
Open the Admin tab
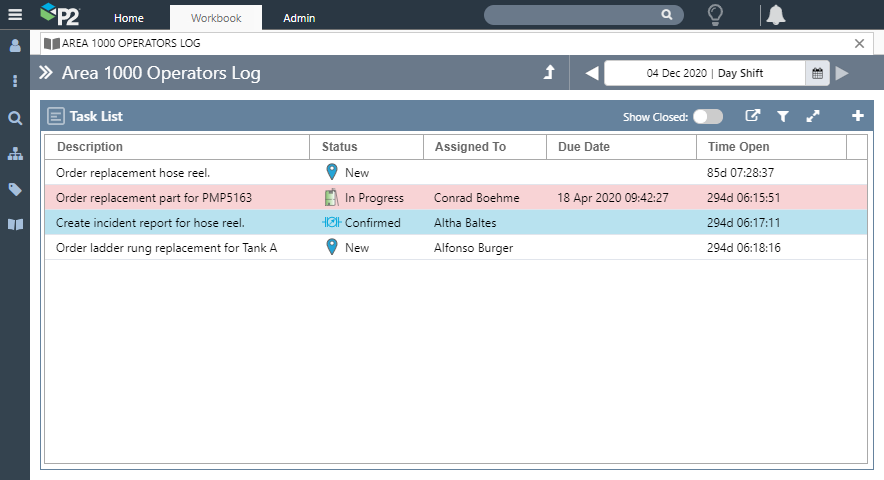pyautogui.click(x=299, y=18)
